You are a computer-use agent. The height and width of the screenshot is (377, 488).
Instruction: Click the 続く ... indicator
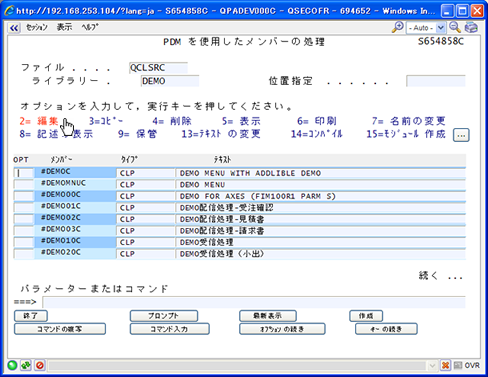click(x=441, y=276)
